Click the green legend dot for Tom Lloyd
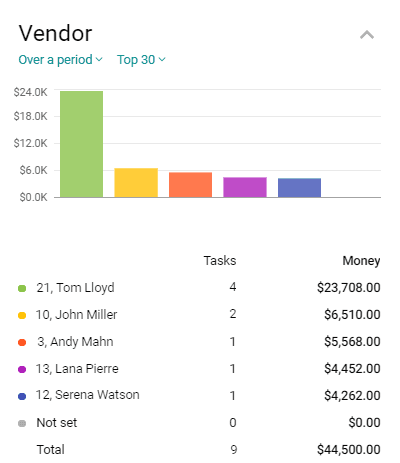Image resolution: width=400 pixels, height=463 pixels. [x=22, y=288]
